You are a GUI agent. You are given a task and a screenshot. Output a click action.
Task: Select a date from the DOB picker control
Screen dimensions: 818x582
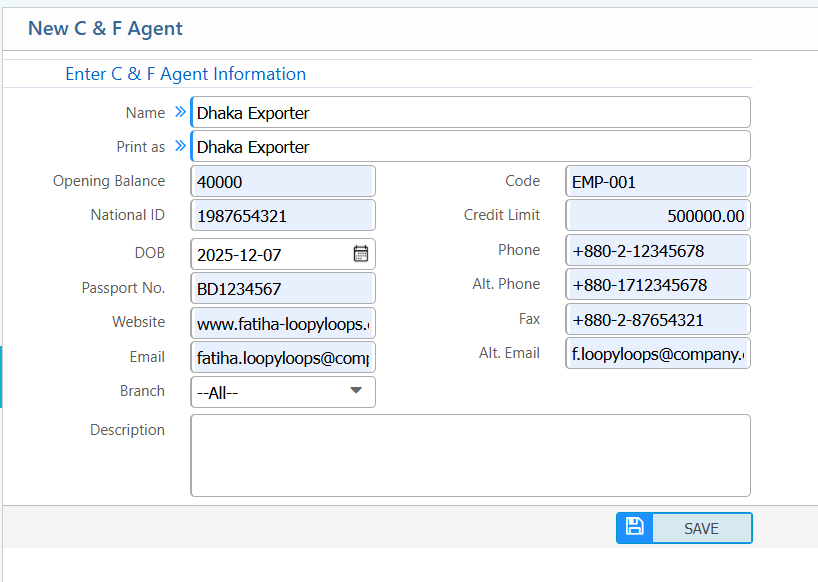coord(360,254)
